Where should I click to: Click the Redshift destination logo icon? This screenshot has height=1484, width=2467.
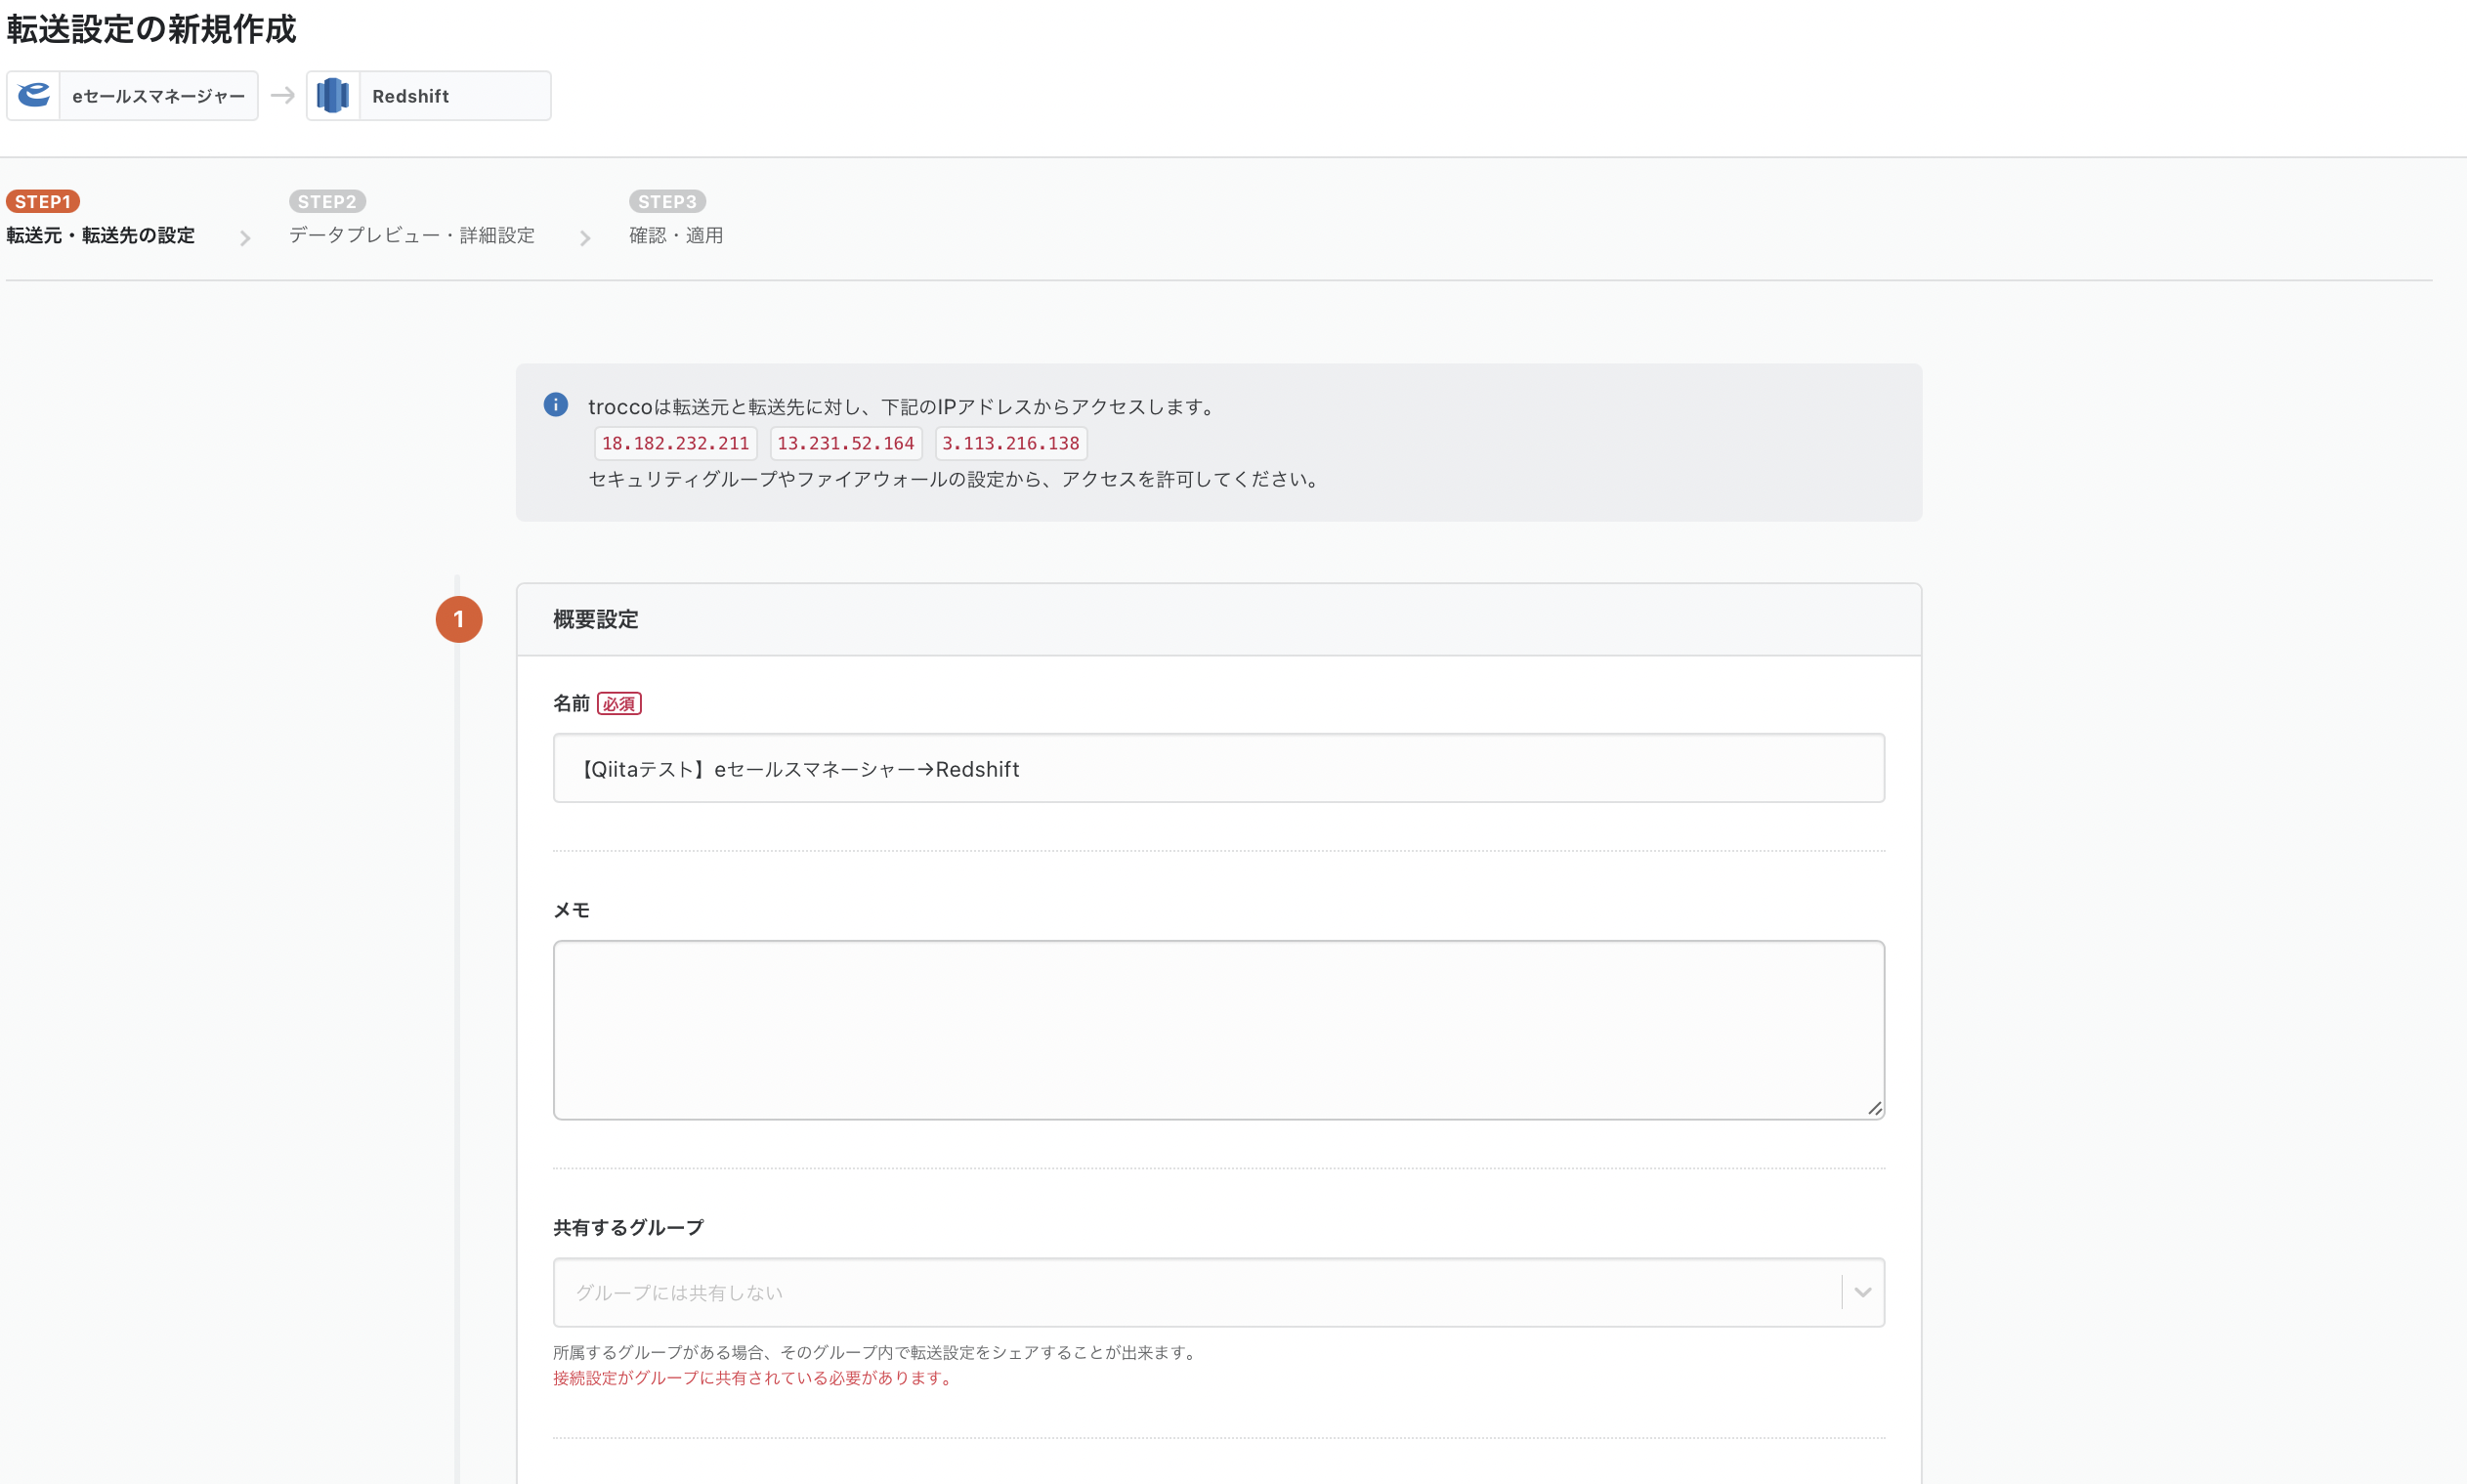(333, 96)
